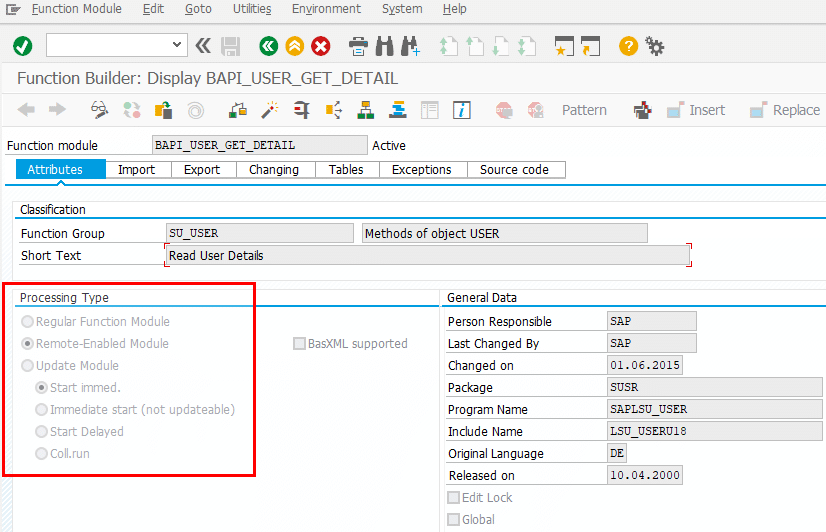Click the Display/Change glasses-pencil icon
The height and width of the screenshot is (532, 826).
click(x=99, y=110)
